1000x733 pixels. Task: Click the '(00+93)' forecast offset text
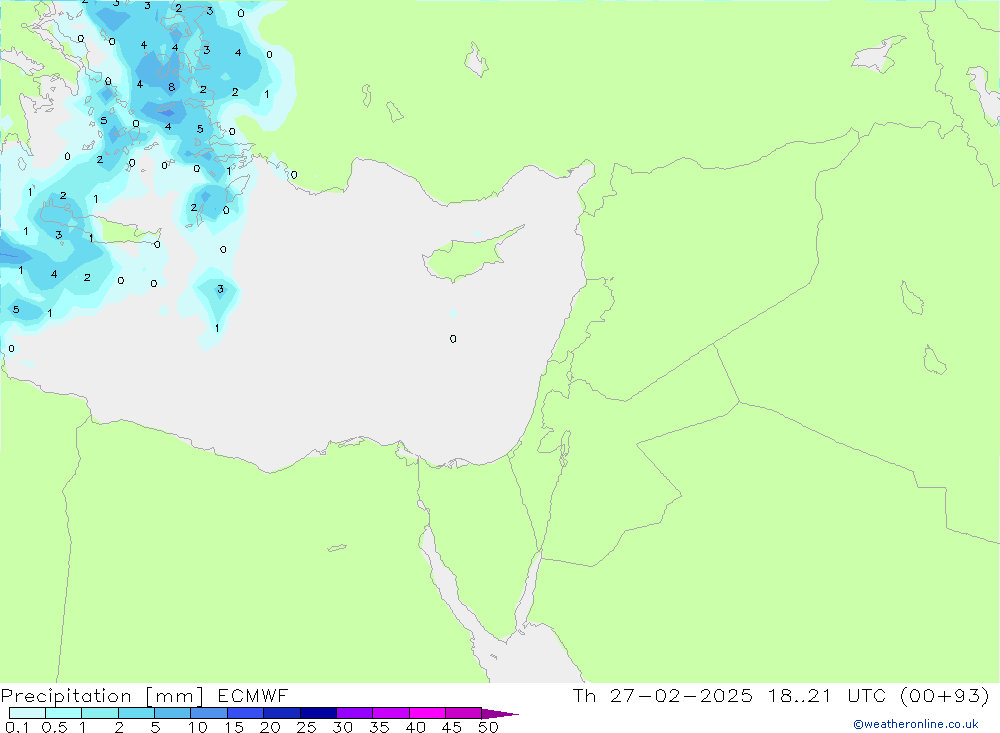(x=945, y=696)
